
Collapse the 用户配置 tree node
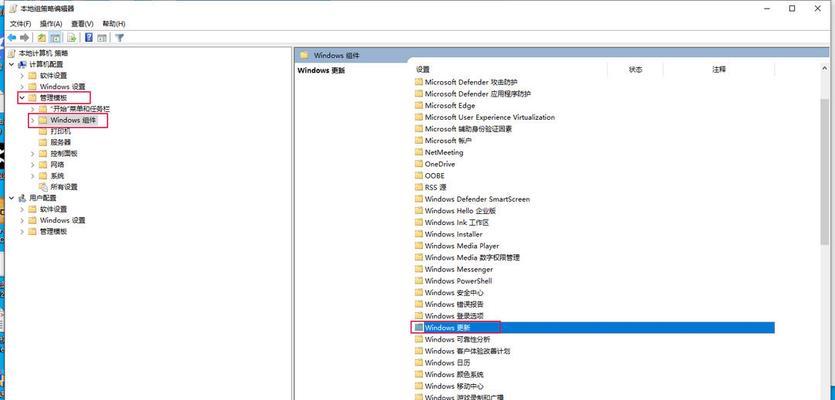[12, 198]
